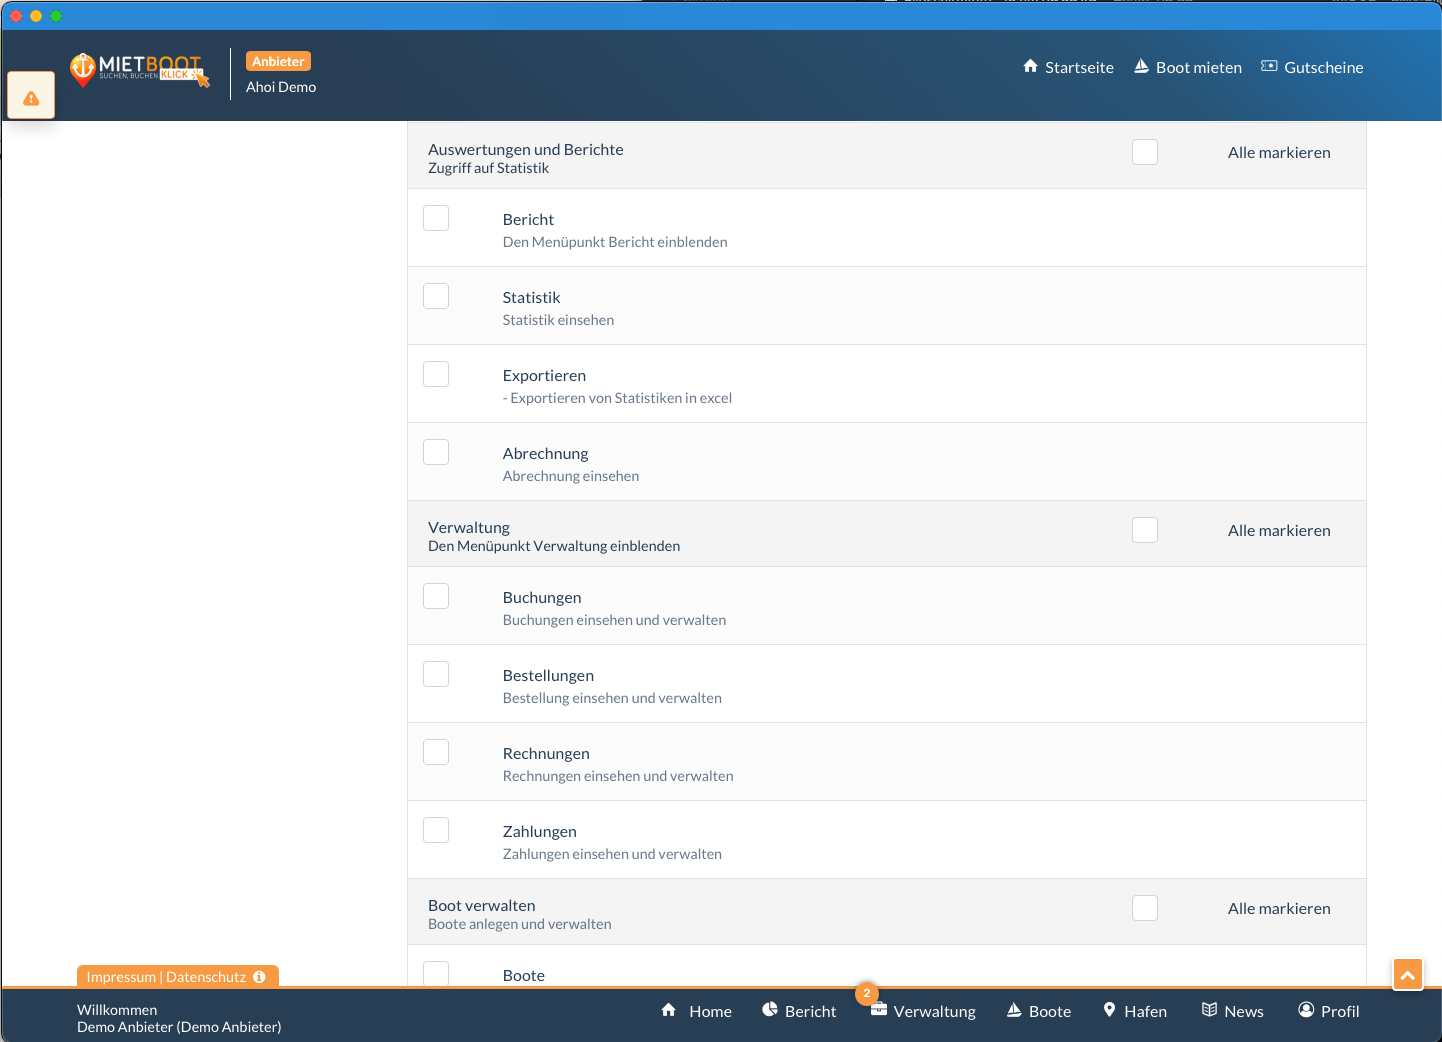Screen dimensions: 1442x1042
Task: Enable the Bericht checkbox
Action: click(x=436, y=218)
